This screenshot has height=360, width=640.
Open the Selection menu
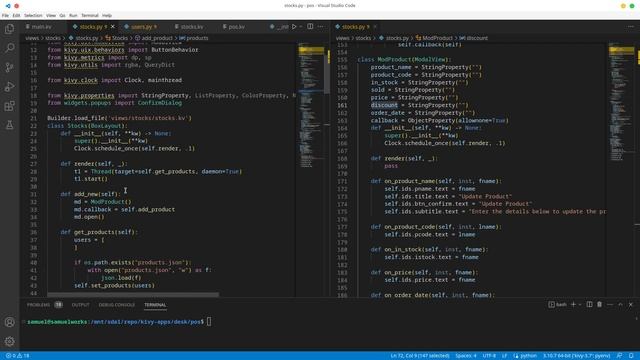[33, 16]
